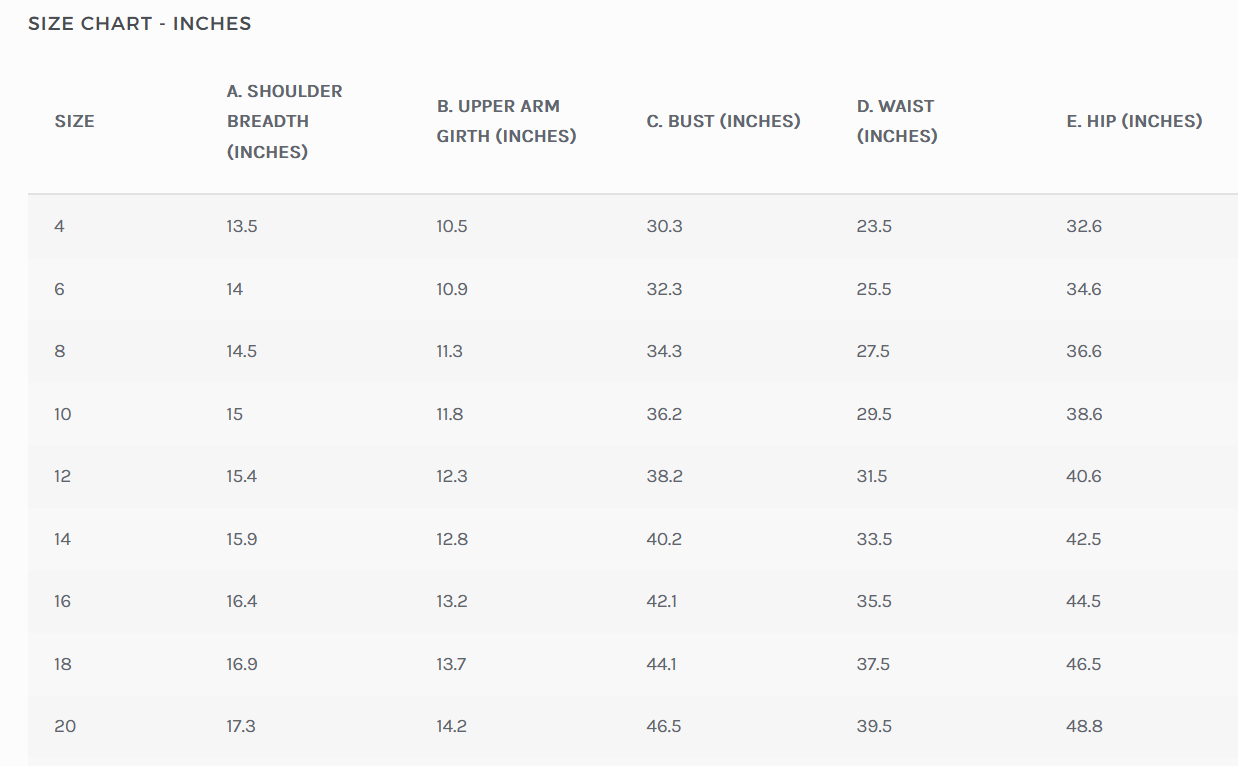The width and height of the screenshot is (1238, 766).
Task: Click the 'E. Hip (Inches)' column header
Action: pos(1134,121)
